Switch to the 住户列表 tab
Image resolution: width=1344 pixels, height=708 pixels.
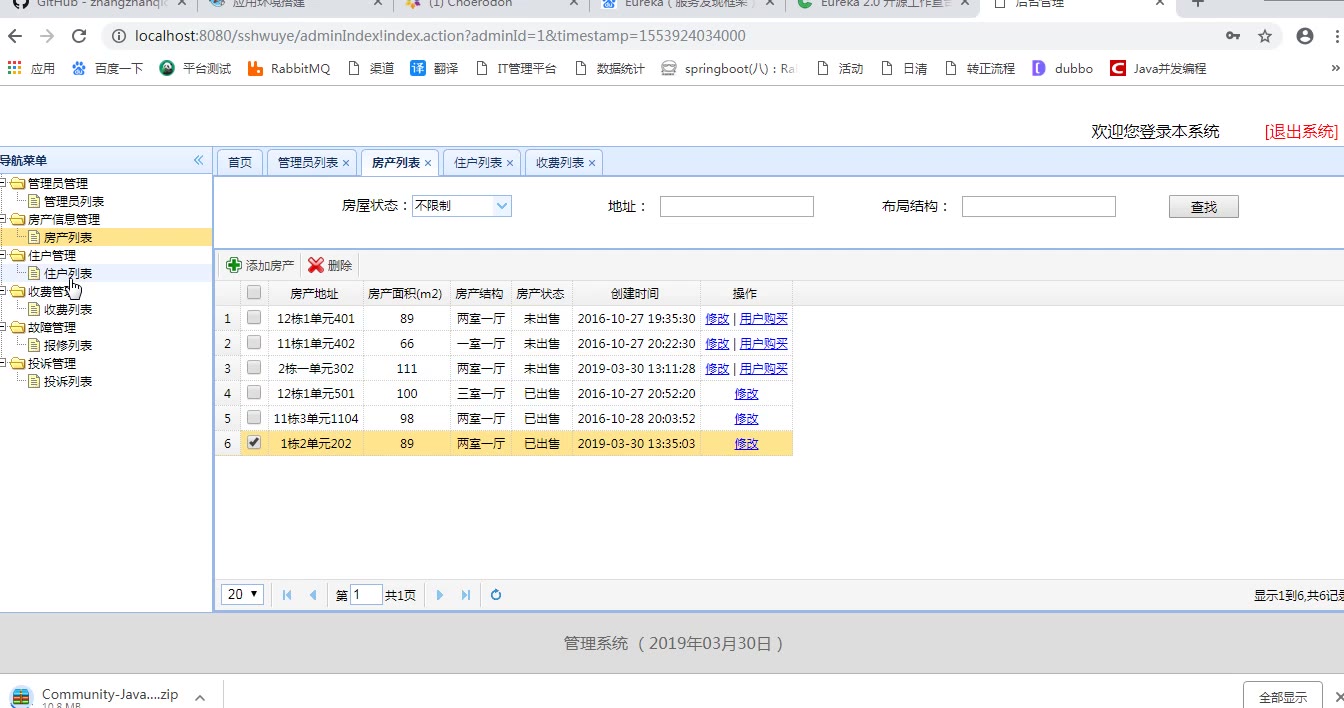[x=477, y=162]
